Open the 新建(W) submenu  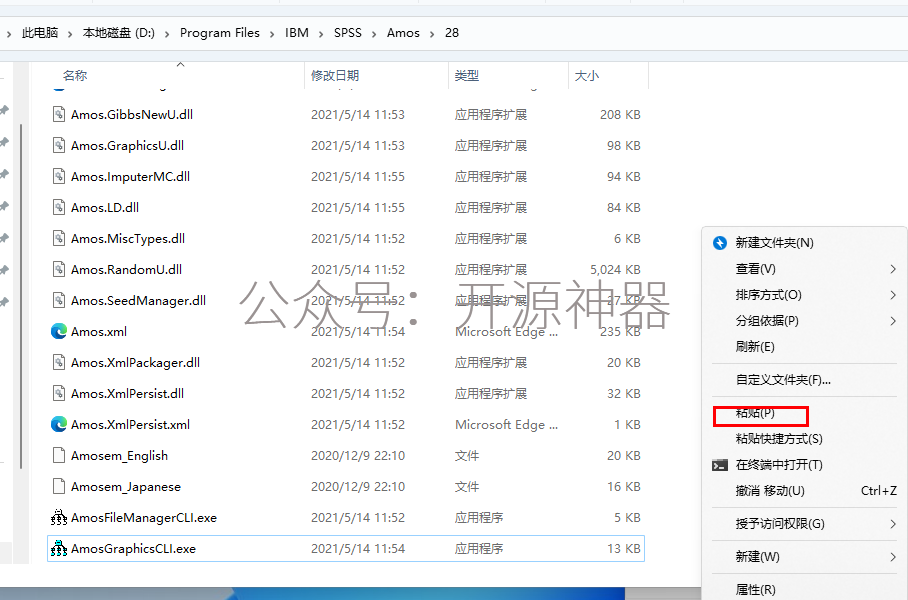[804, 557]
